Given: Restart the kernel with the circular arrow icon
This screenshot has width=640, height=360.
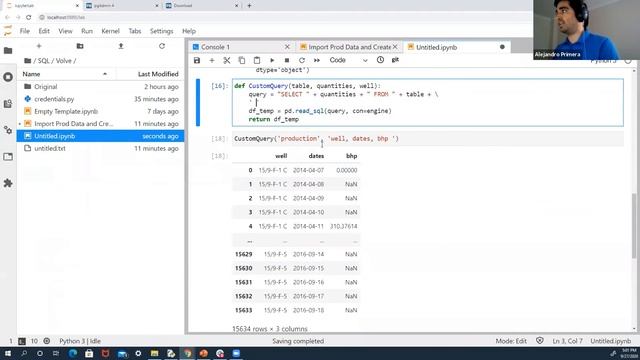Looking at the screenshot, I should [302, 60].
